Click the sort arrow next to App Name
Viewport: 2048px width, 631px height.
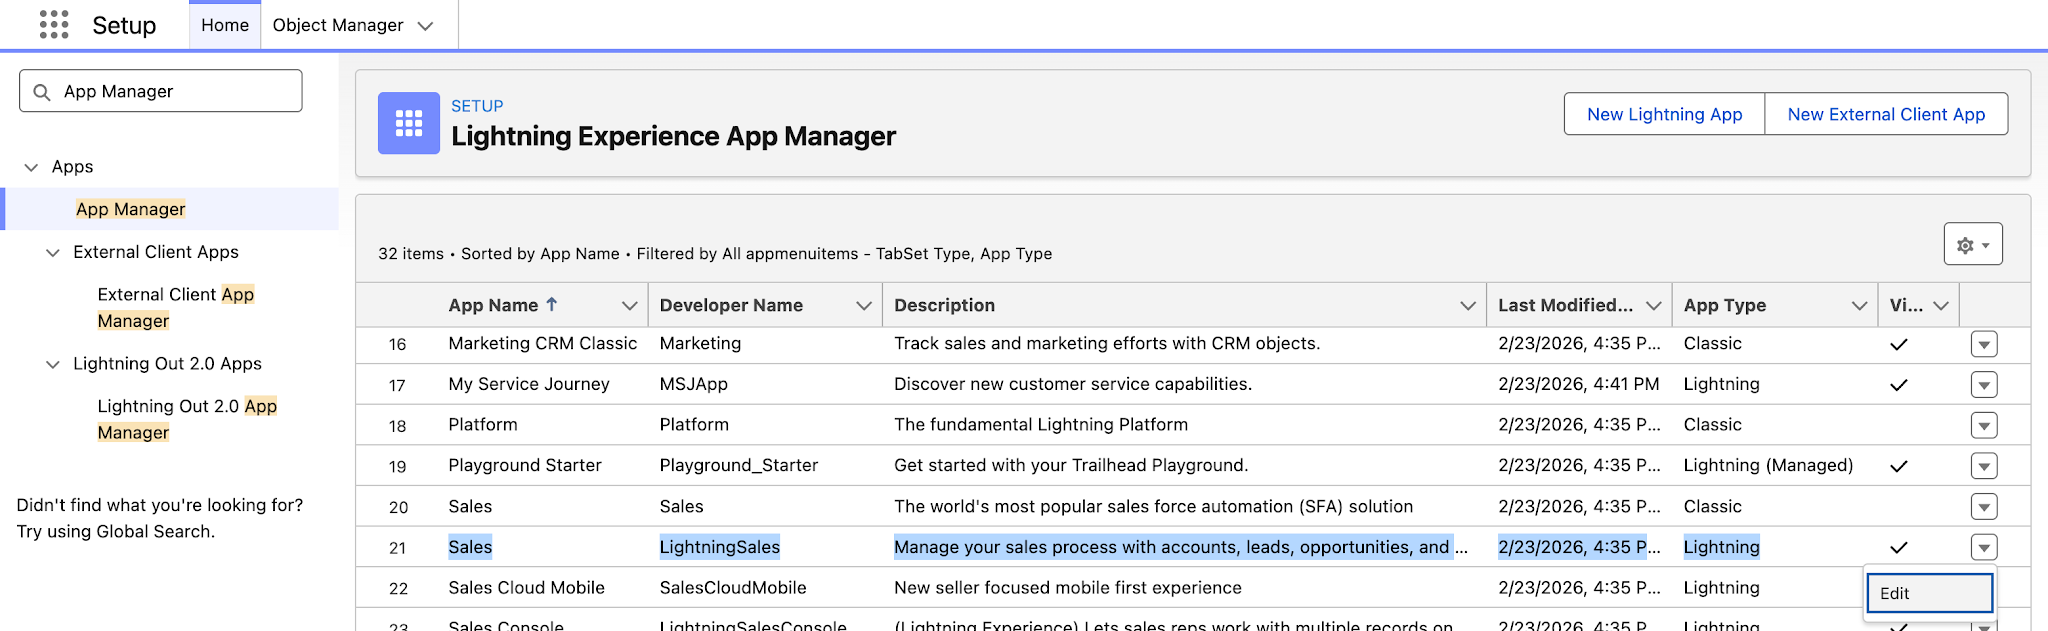coord(551,305)
